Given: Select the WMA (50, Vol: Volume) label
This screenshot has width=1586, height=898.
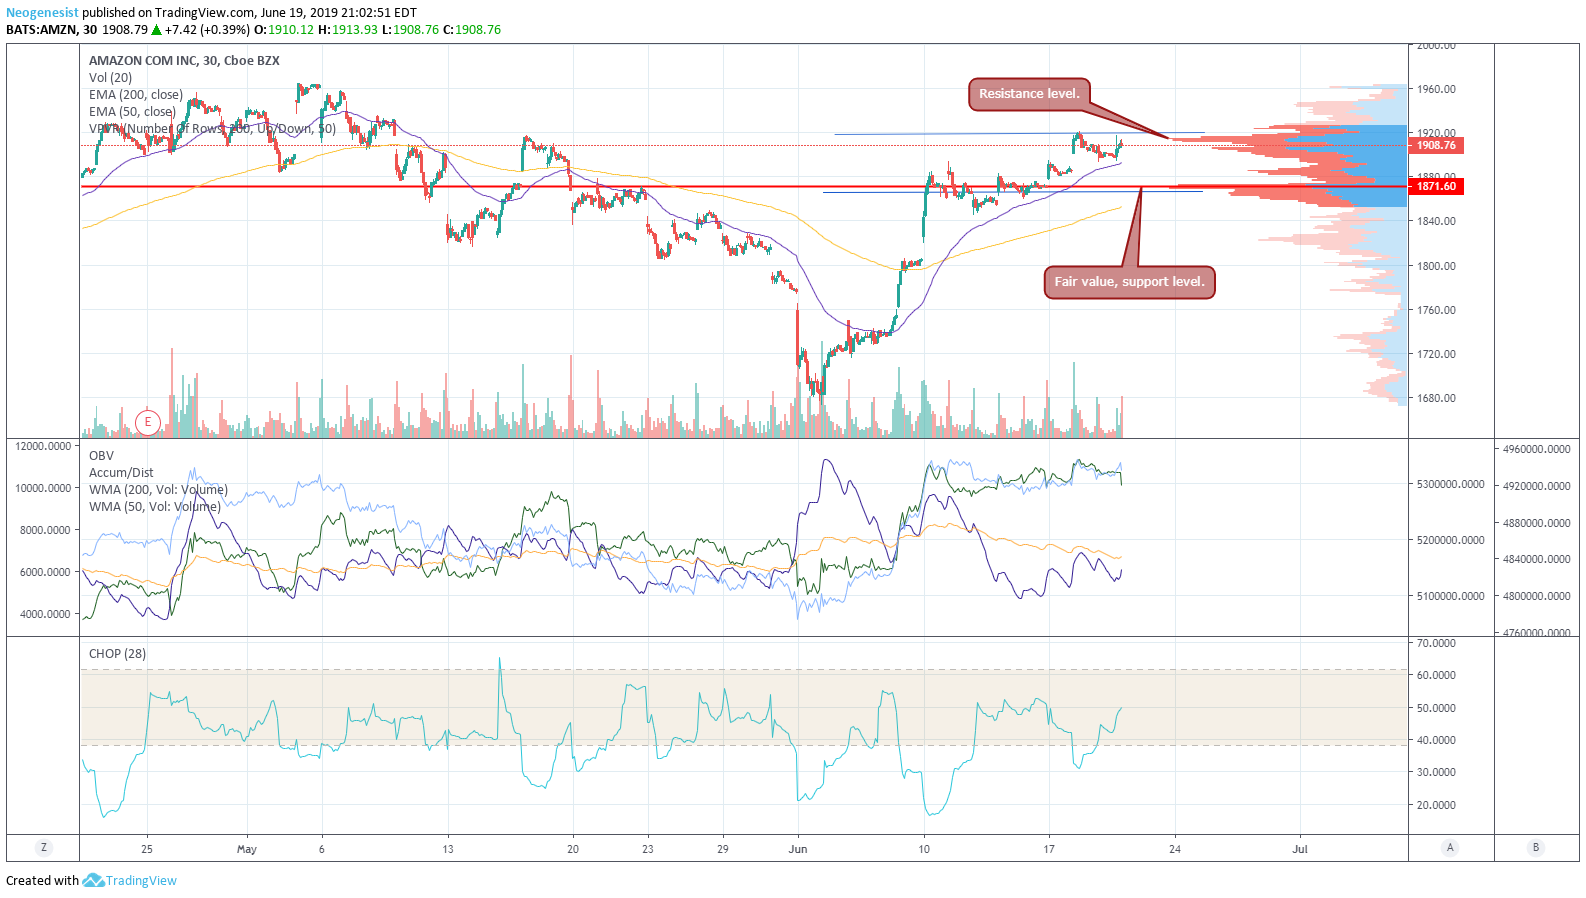Looking at the screenshot, I should click(154, 507).
